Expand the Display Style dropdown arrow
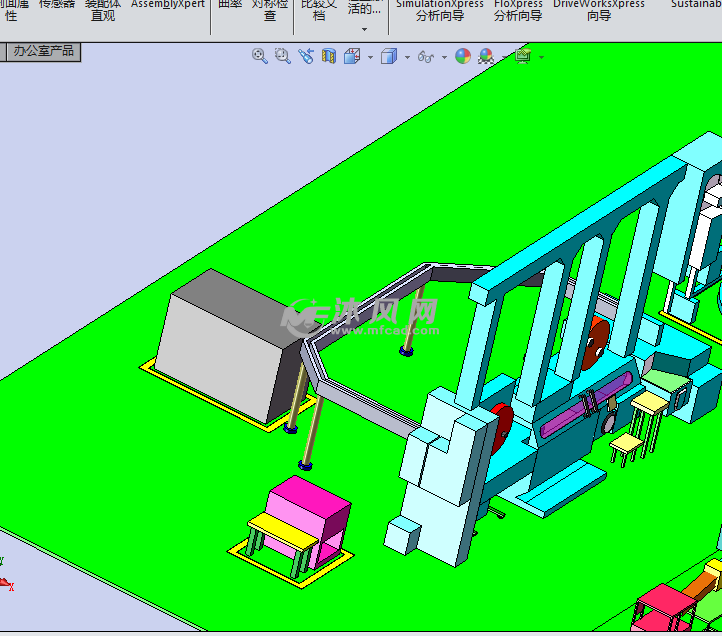The height and width of the screenshot is (636, 722). point(407,58)
